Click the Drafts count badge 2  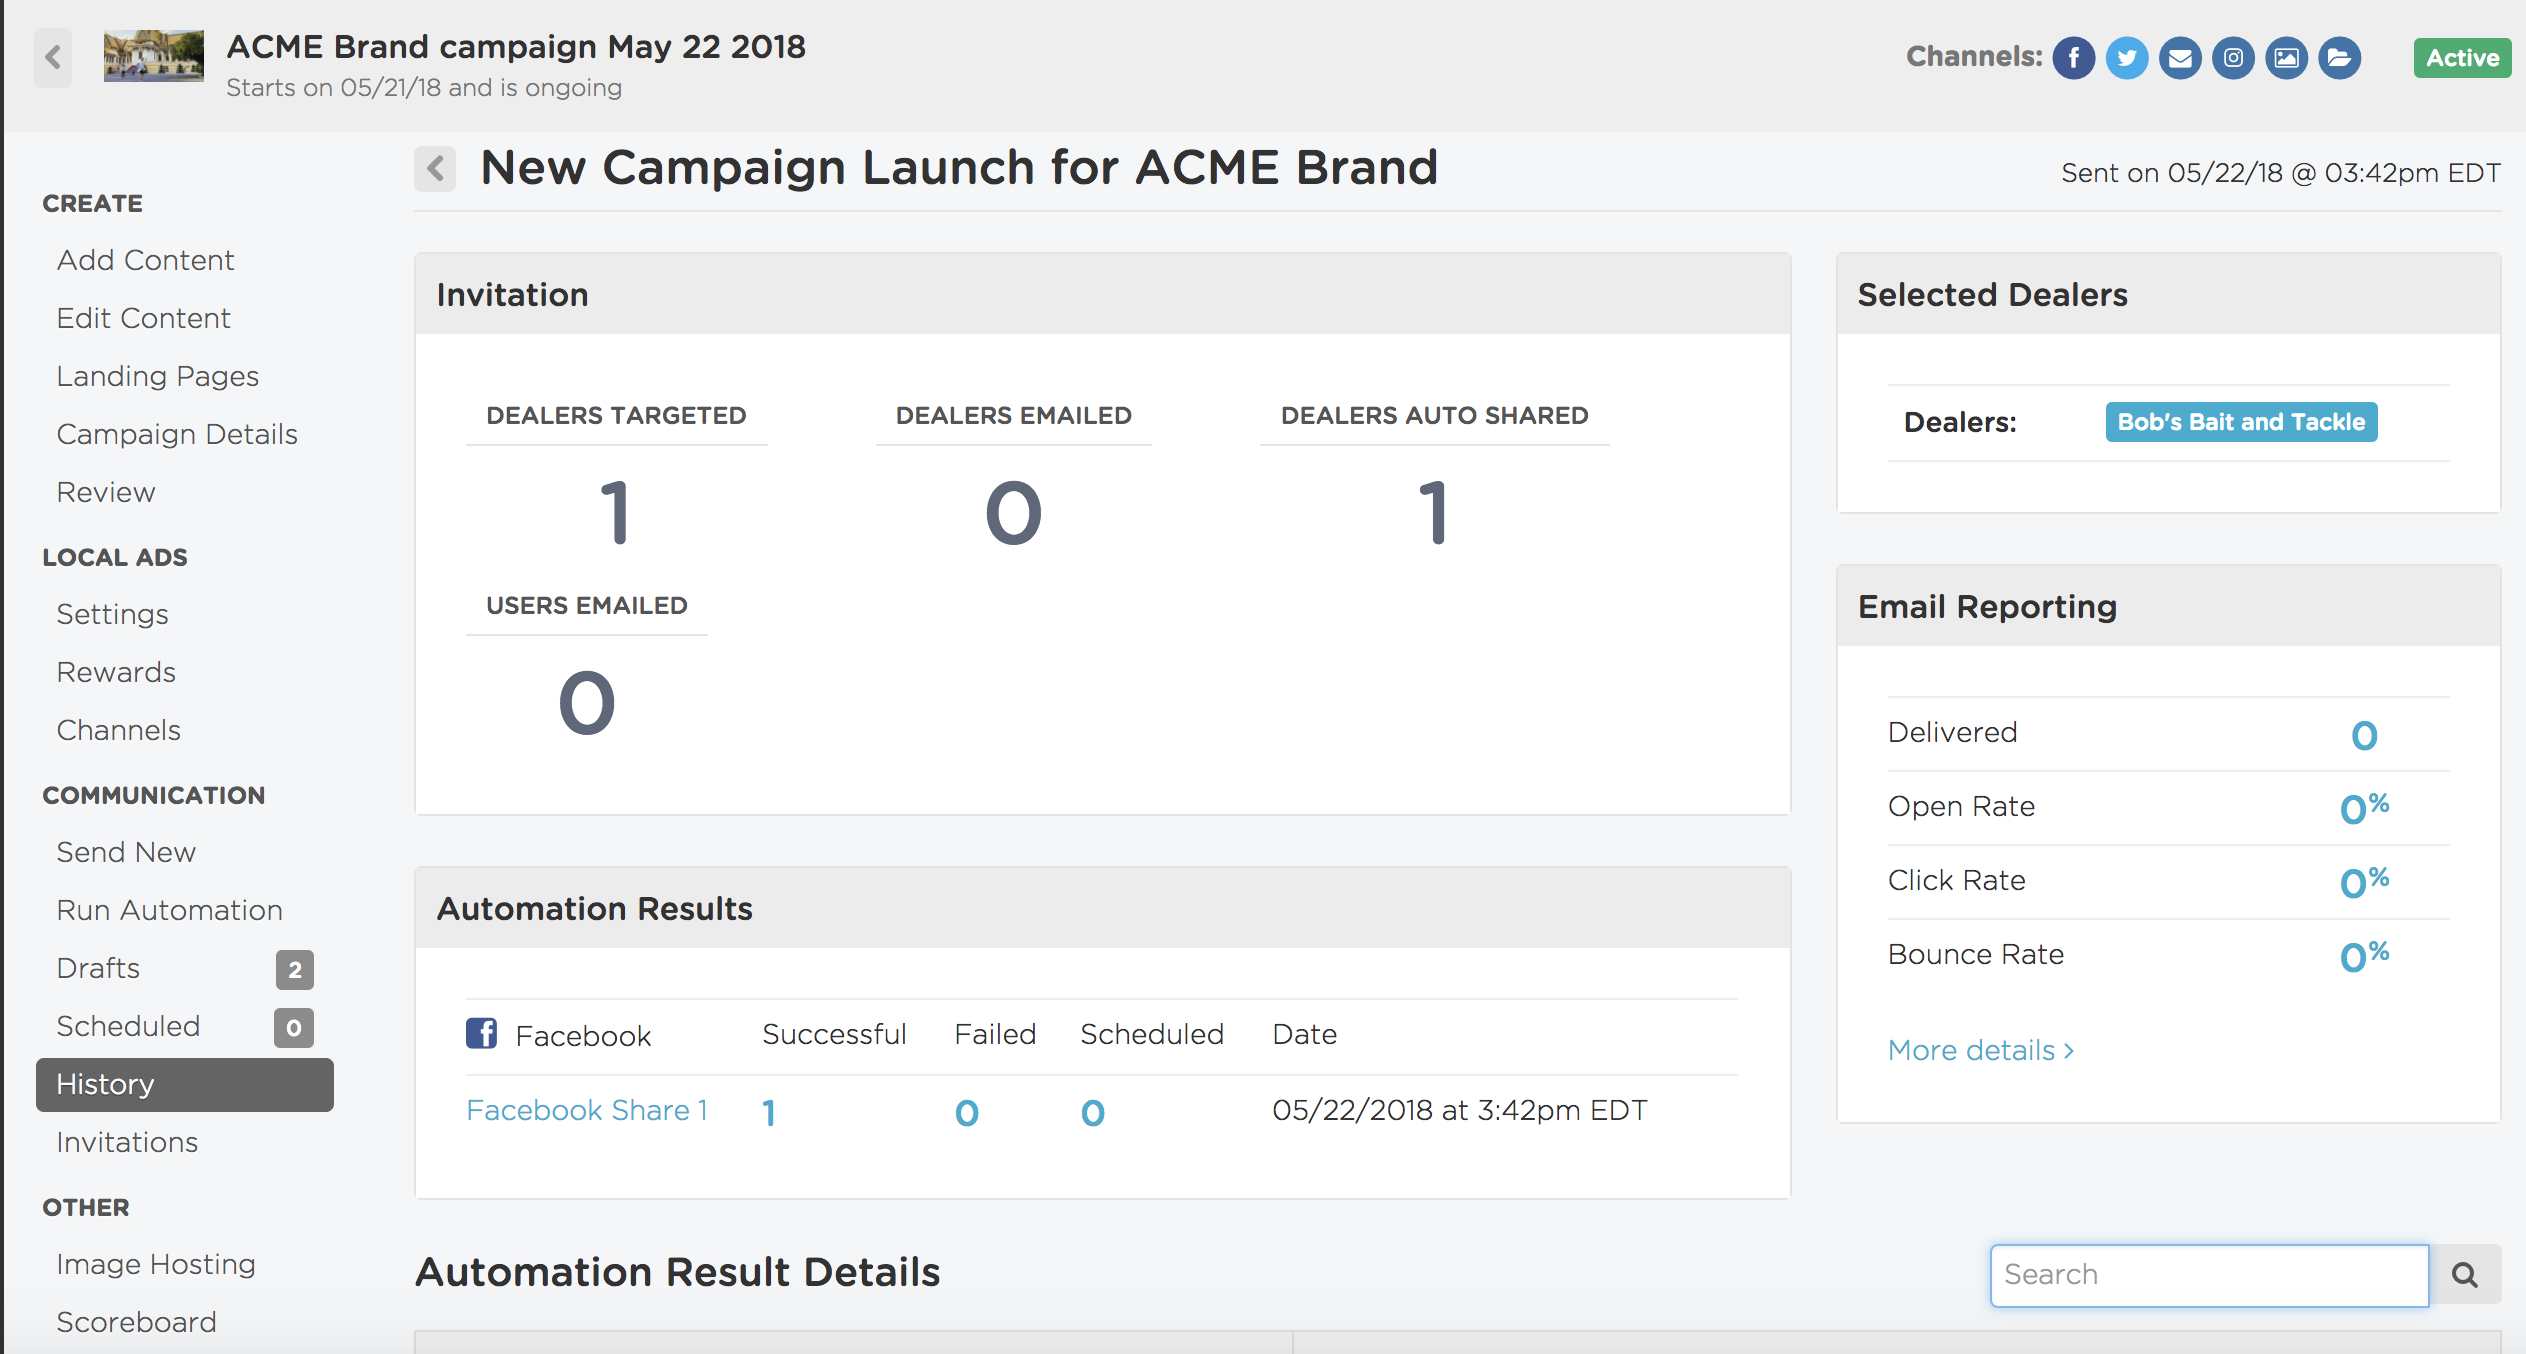click(294, 970)
